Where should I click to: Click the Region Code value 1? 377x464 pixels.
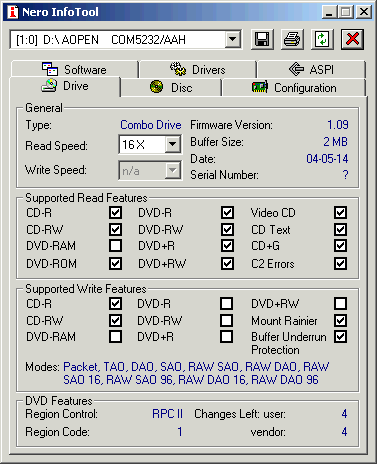point(180,432)
